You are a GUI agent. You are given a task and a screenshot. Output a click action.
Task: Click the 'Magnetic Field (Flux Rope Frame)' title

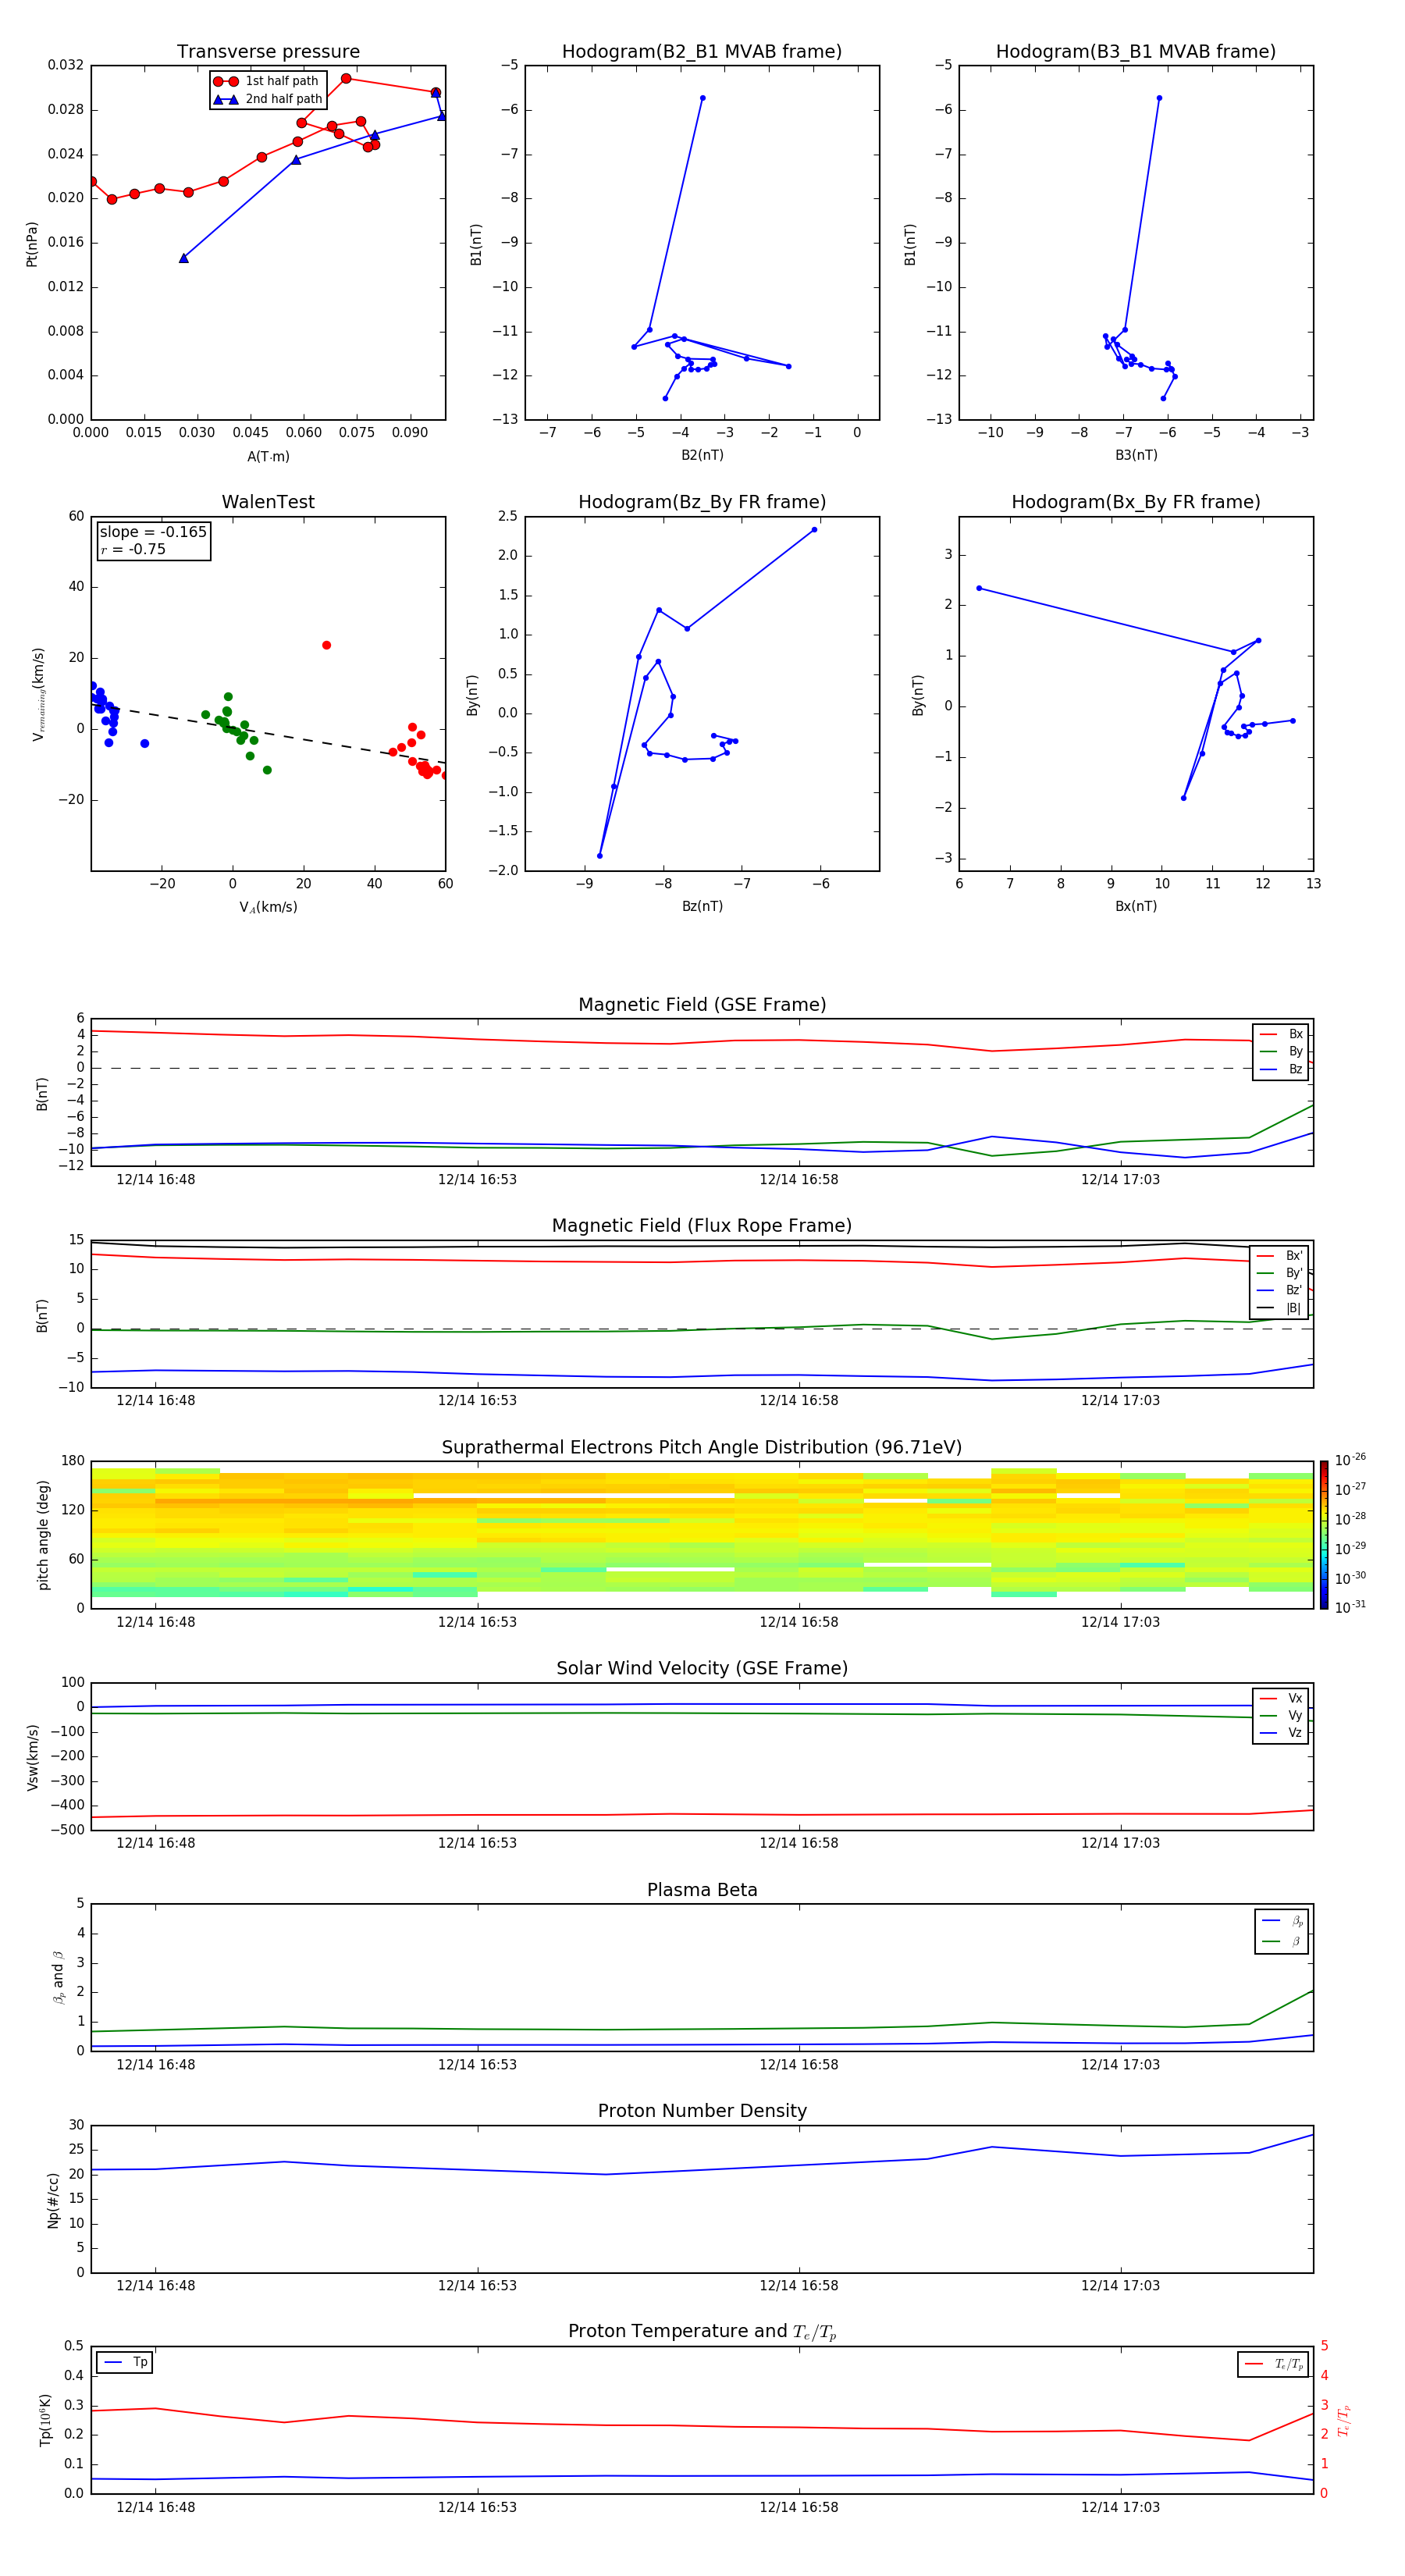pos(702,1226)
